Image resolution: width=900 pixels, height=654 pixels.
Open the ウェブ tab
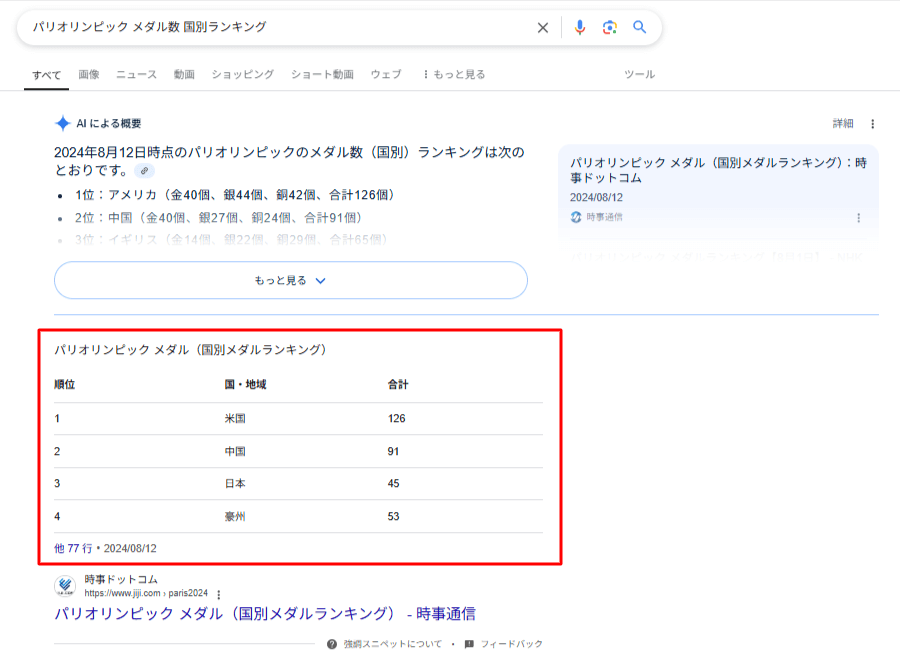pos(386,74)
